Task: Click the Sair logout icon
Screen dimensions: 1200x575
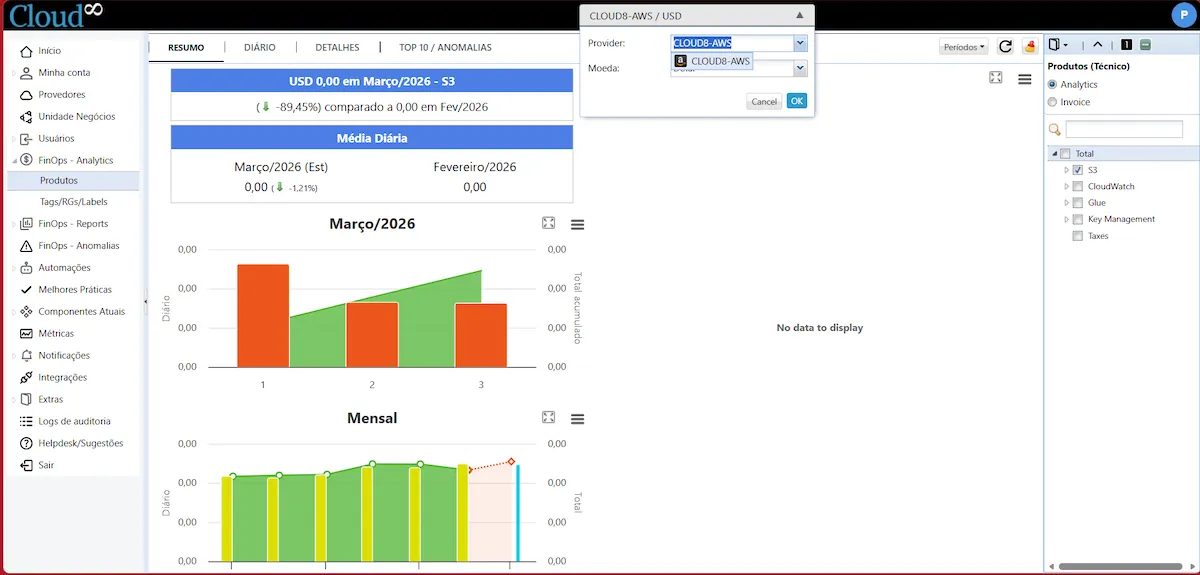Action: [26, 466]
